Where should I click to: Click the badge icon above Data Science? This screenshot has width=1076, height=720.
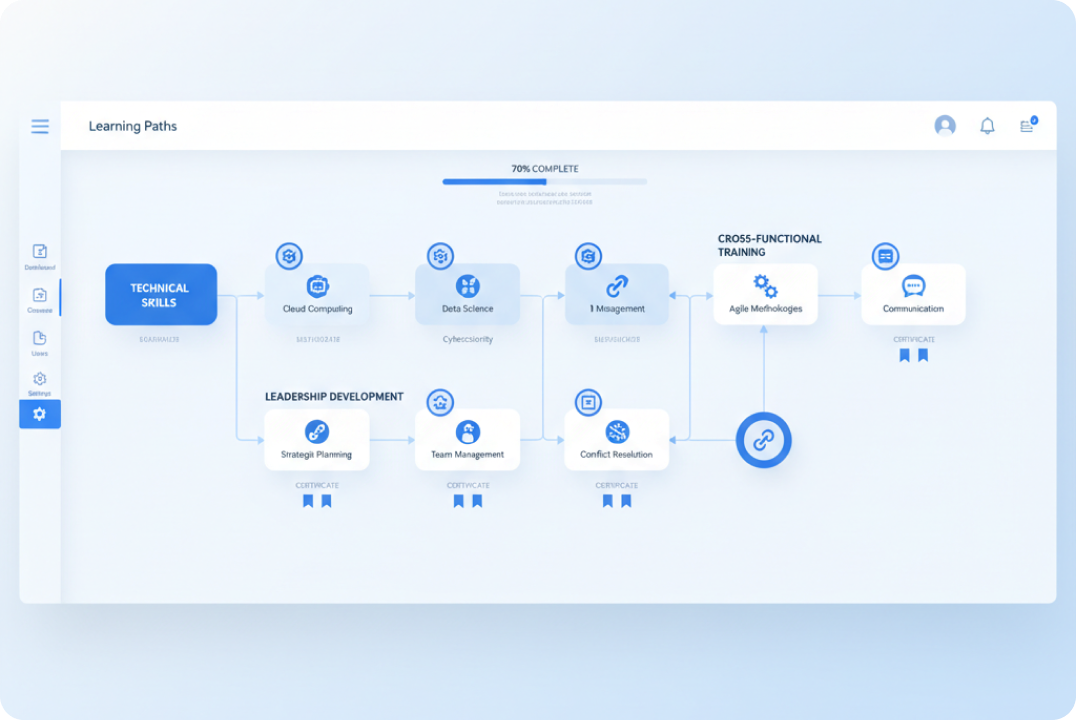(x=440, y=256)
